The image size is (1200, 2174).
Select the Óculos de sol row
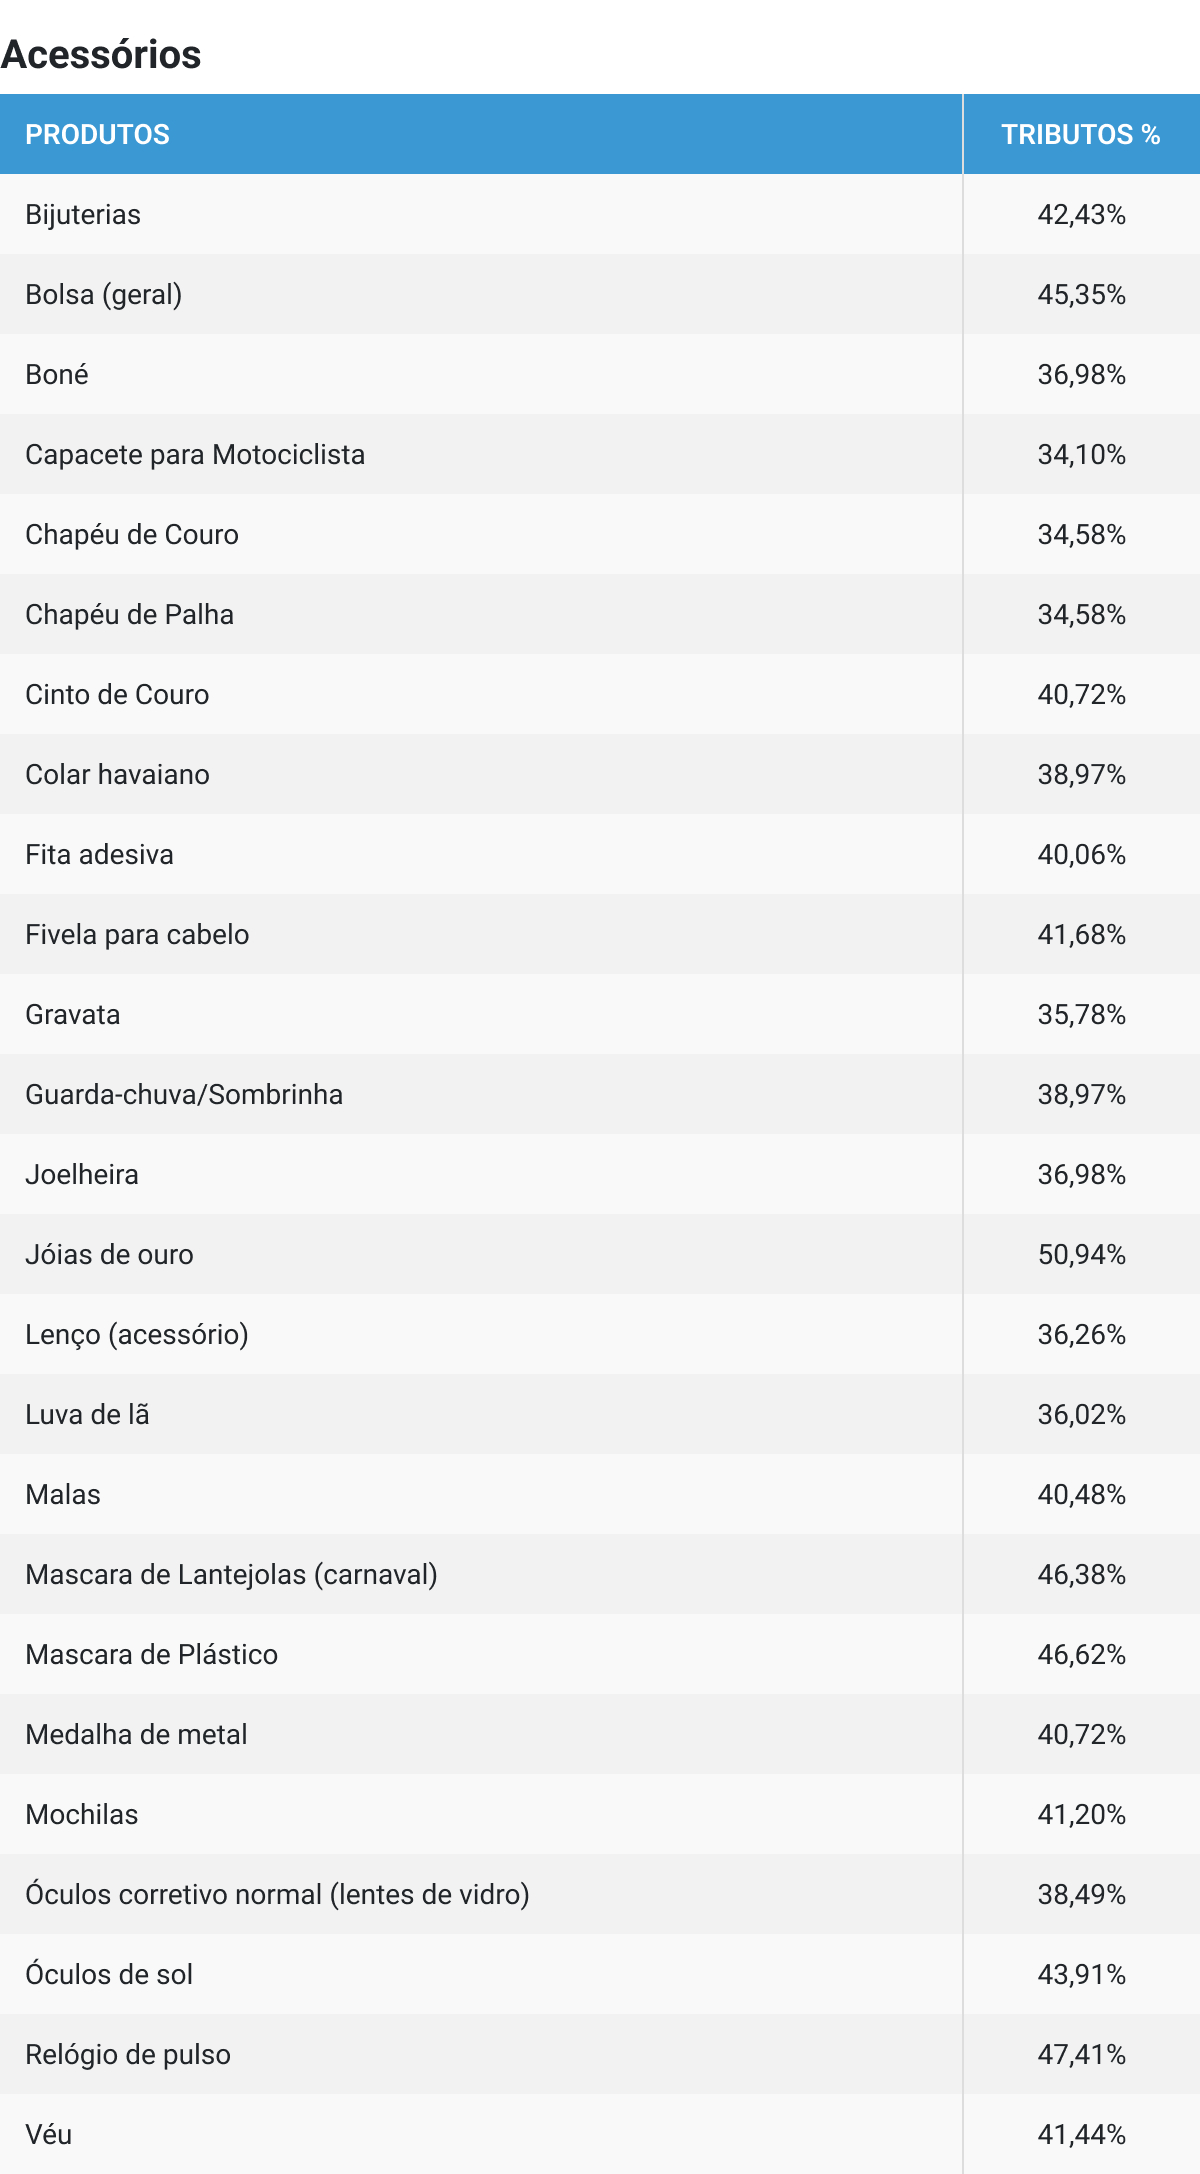[109, 1974]
